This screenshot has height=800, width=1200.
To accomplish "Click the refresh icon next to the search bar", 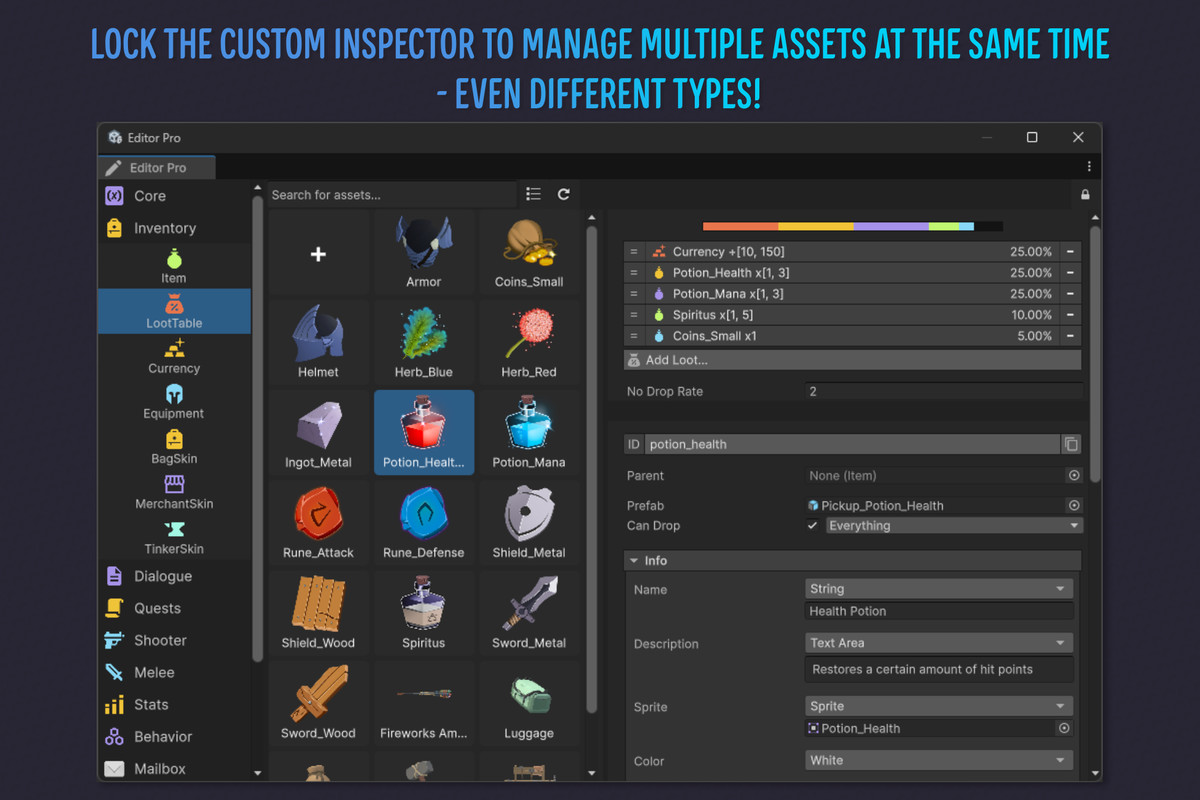I will (565, 193).
